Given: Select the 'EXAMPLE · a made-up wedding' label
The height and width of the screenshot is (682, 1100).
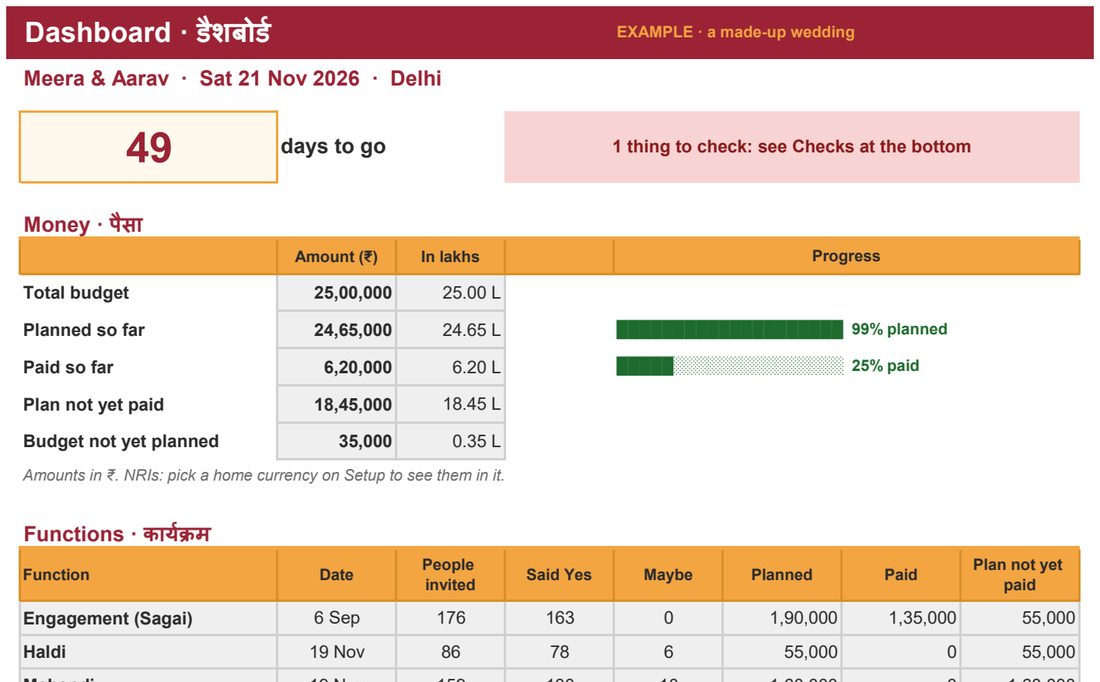Looking at the screenshot, I should point(735,32).
